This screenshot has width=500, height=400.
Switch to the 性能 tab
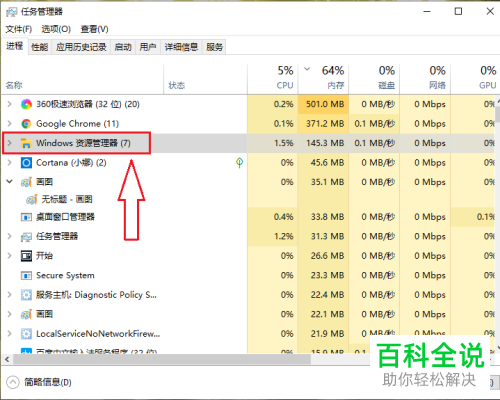pos(40,47)
